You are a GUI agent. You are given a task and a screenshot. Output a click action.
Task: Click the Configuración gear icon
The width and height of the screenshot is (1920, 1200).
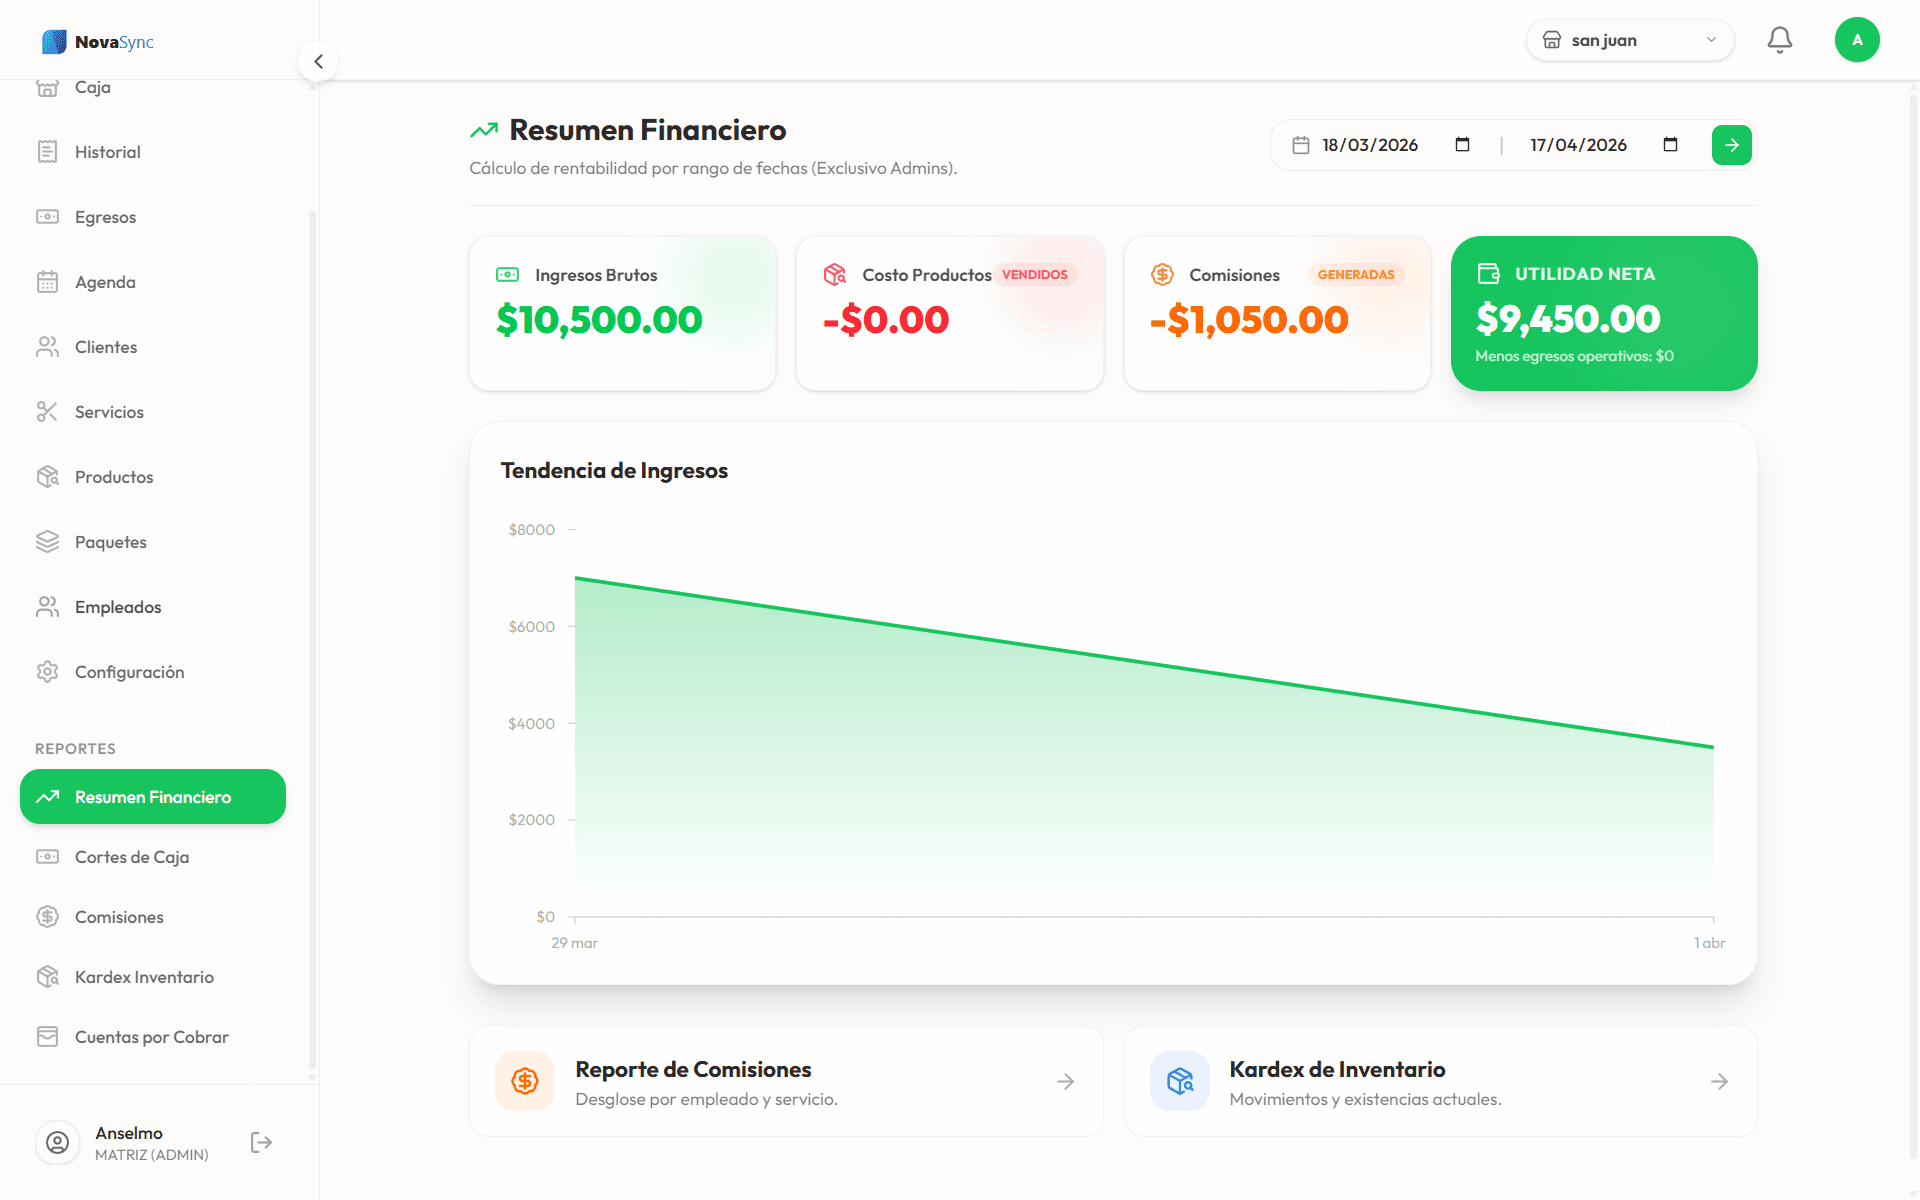pos(47,672)
